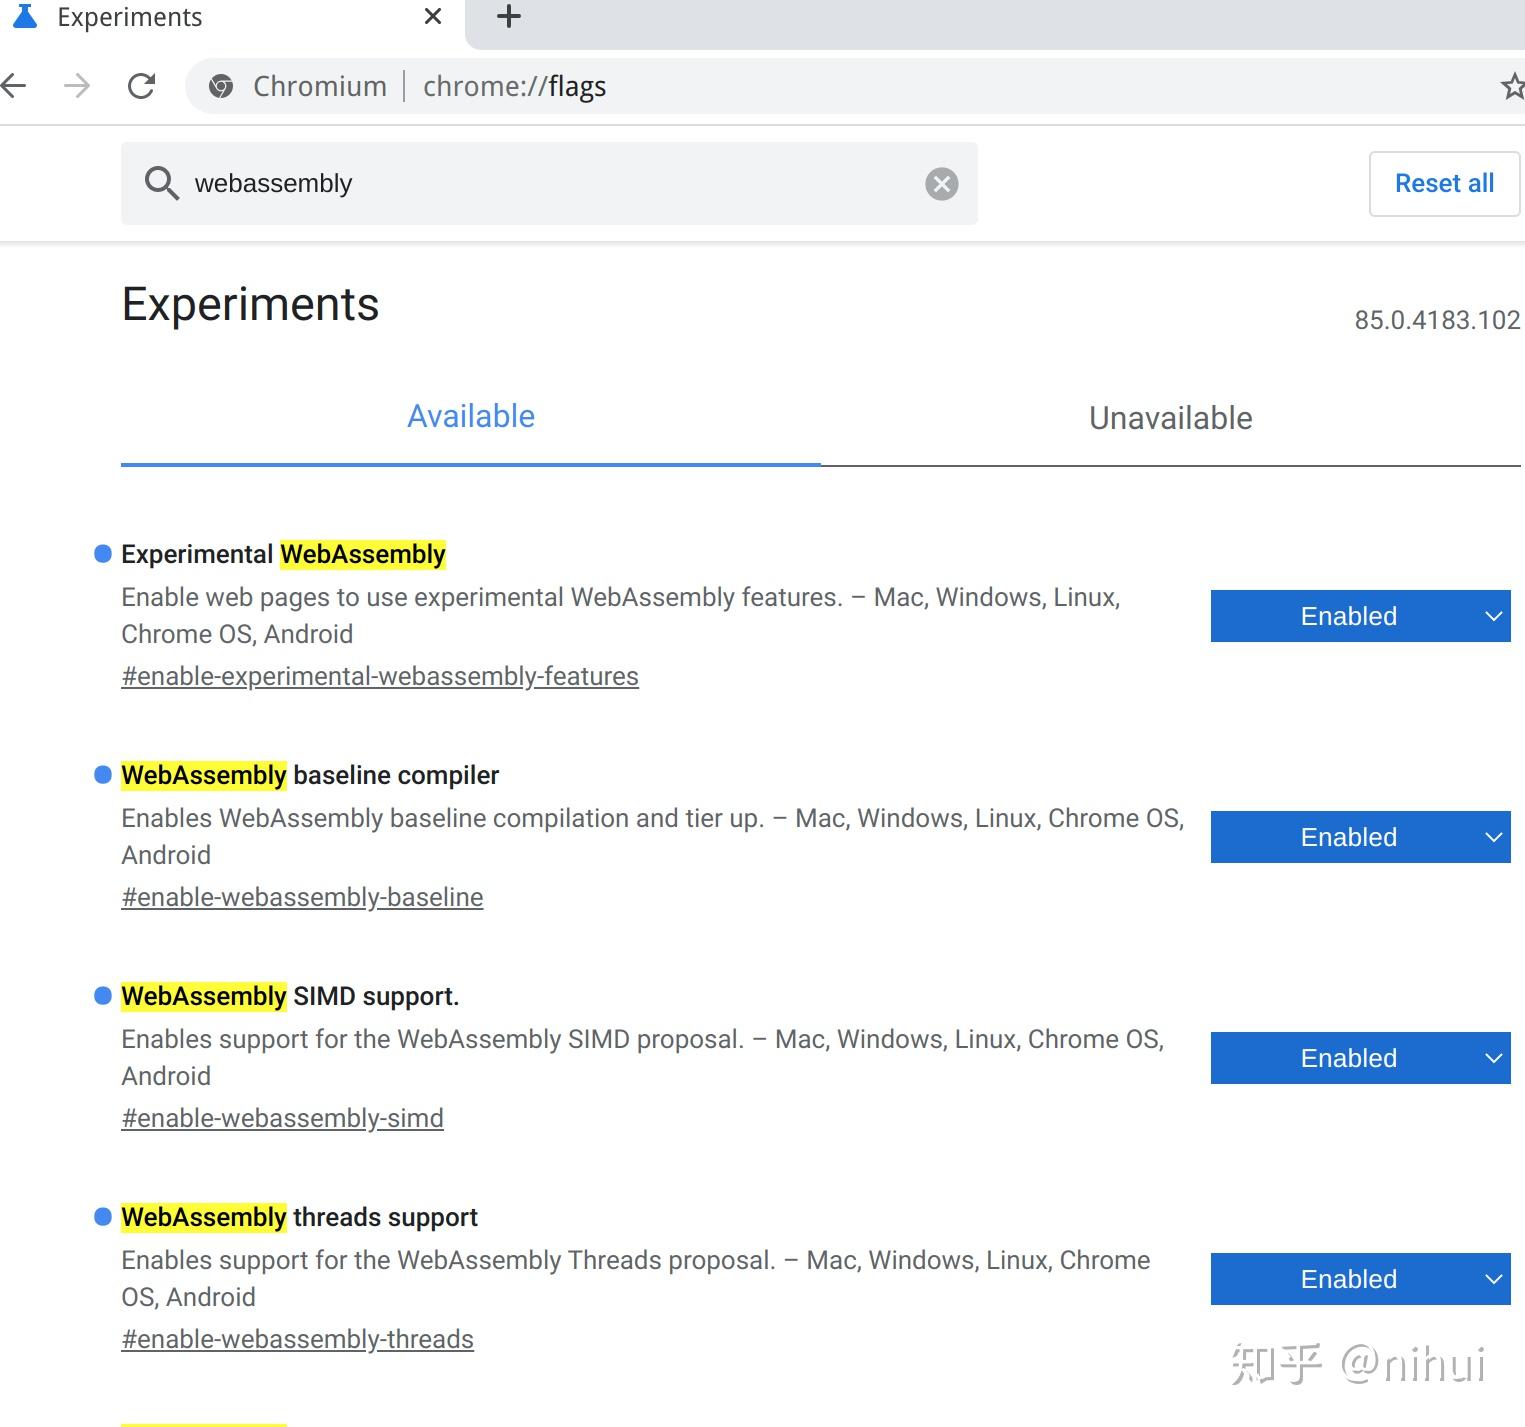Expand the WebAssembly SIMD support dropdown
Viewport: 1525px width, 1427px height.
[1359, 1058]
